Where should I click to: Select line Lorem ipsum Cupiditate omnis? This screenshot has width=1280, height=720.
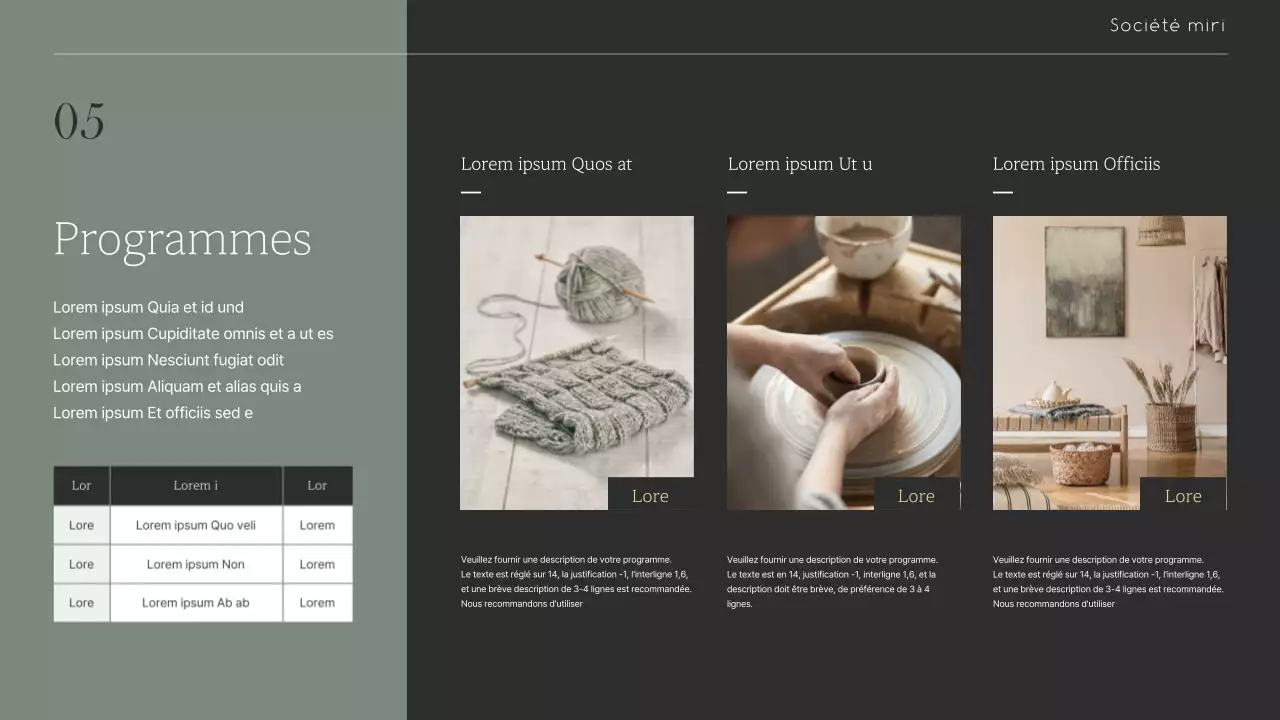(x=193, y=334)
